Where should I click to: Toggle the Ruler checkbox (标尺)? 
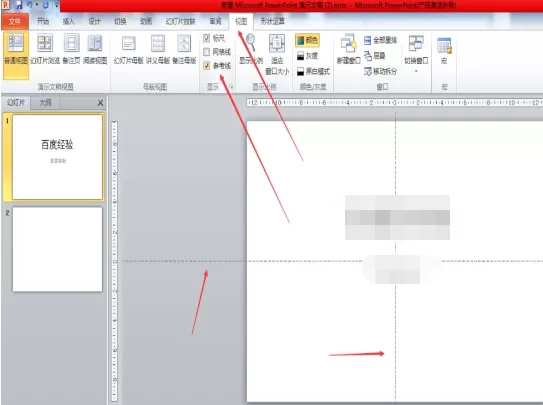[207, 38]
